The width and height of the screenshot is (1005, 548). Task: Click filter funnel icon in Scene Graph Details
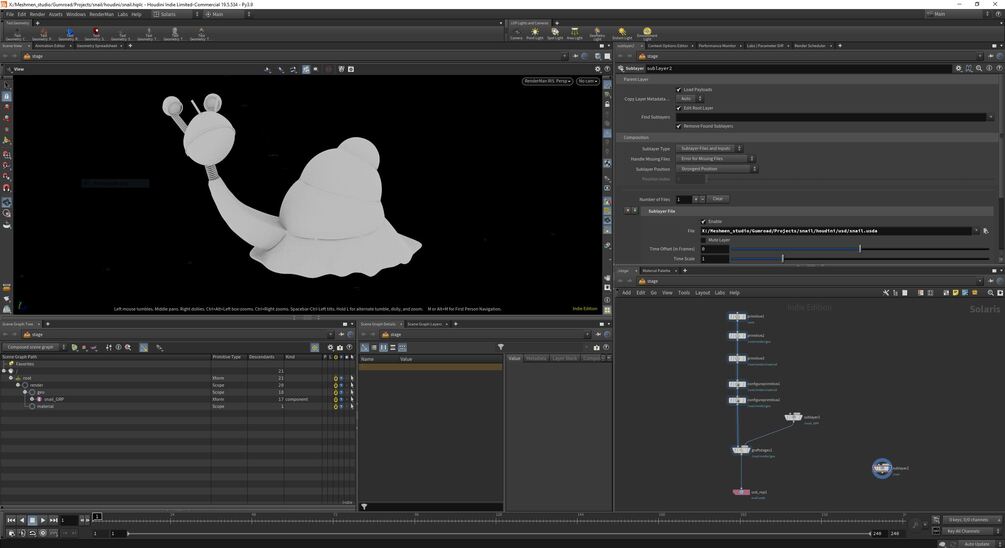[501, 347]
